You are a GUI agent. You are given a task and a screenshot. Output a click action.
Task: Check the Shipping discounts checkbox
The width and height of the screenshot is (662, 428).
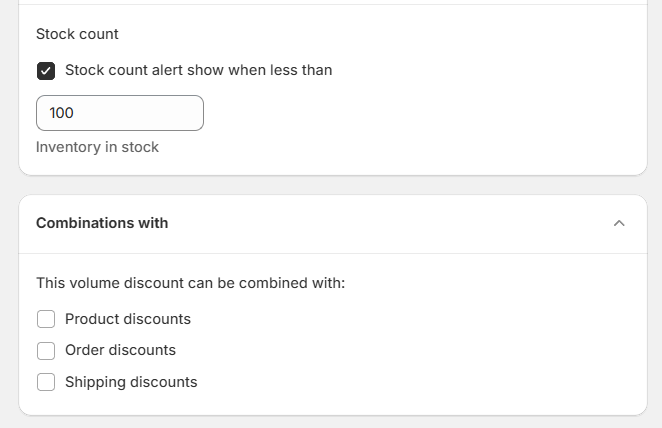[x=46, y=382]
